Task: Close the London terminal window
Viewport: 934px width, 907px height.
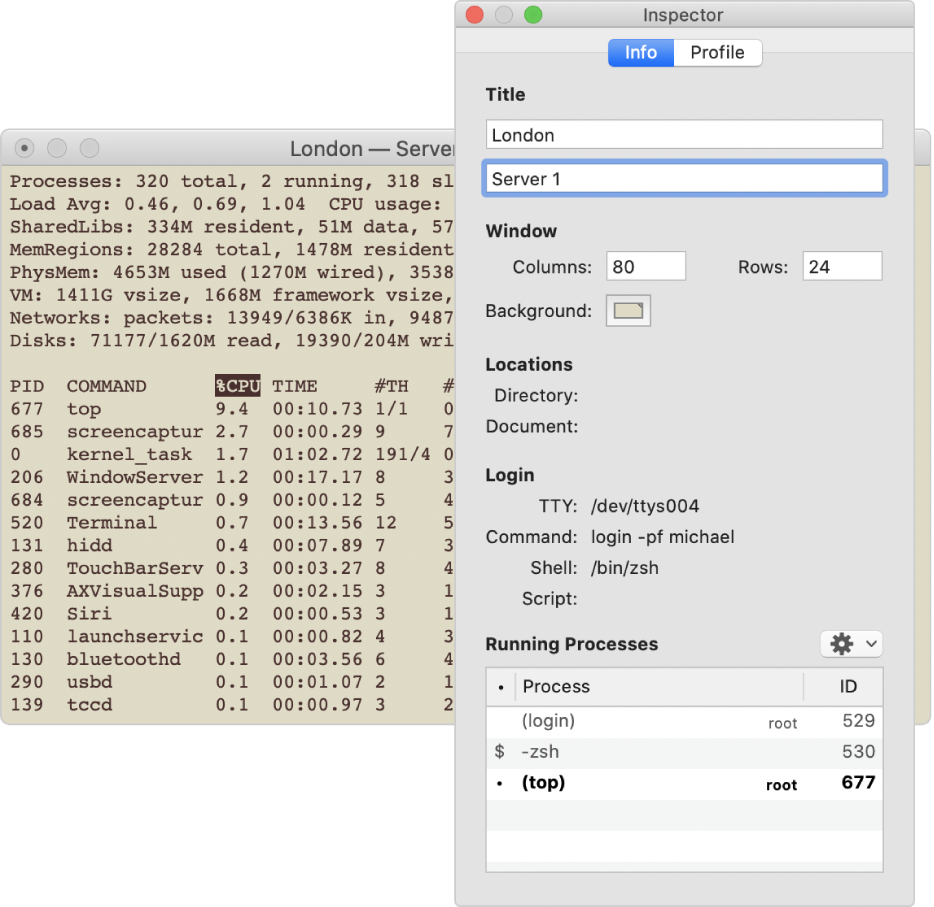Action: [24, 148]
